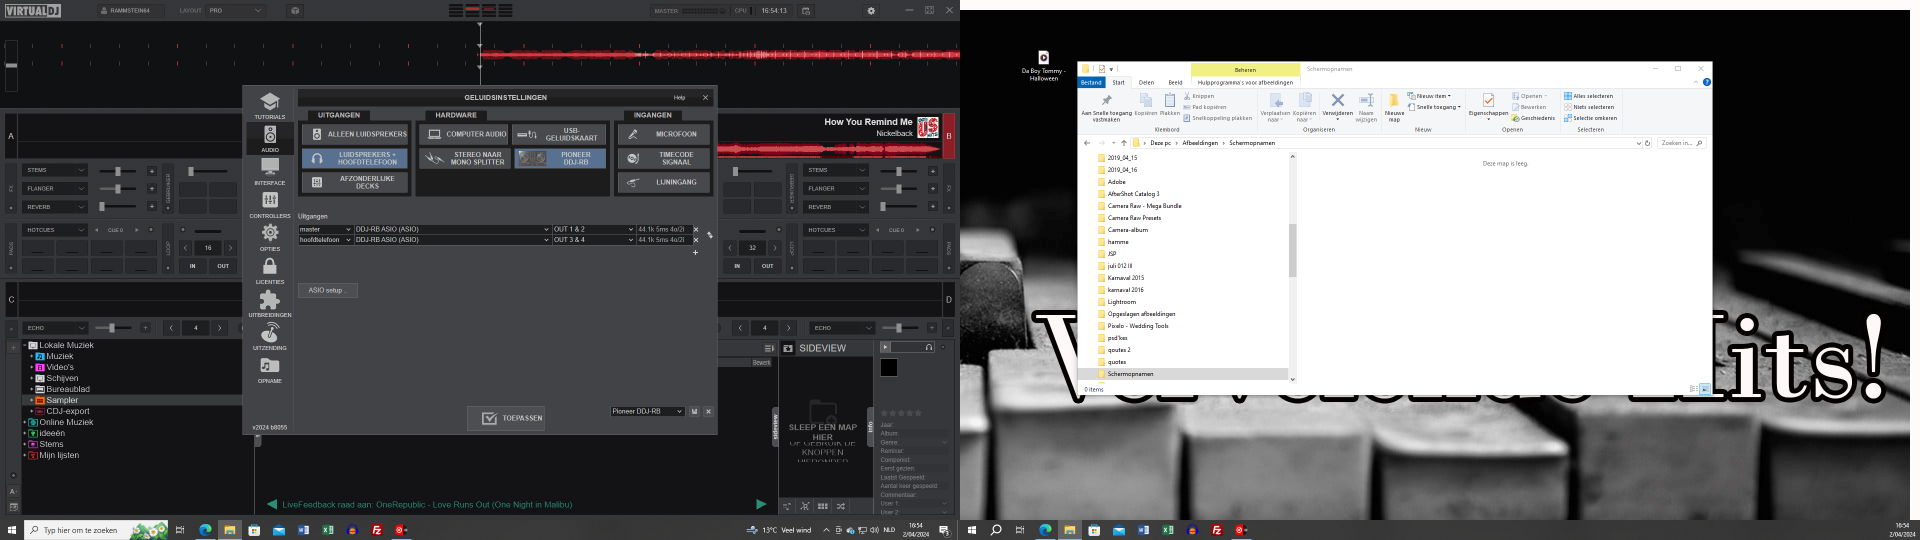The image size is (1920, 540).
Task: Switch to the Beeld ribbon tab
Action: (x=1175, y=83)
